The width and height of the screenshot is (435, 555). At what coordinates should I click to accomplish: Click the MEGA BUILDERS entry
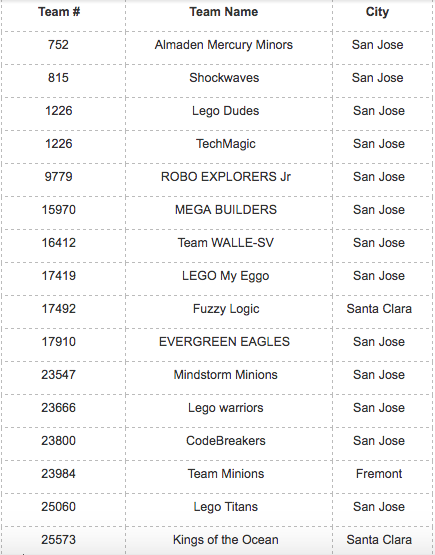point(225,210)
